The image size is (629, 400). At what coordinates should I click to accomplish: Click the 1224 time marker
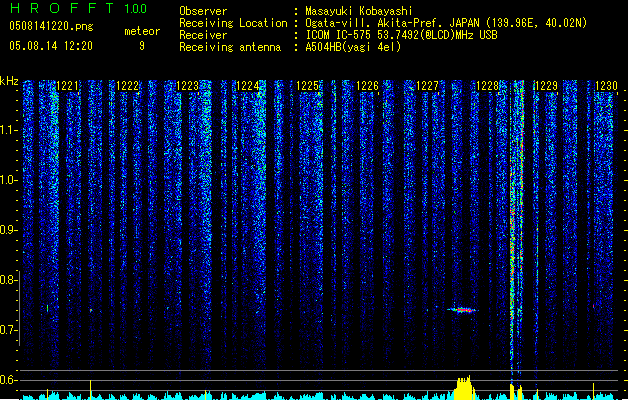(x=248, y=86)
